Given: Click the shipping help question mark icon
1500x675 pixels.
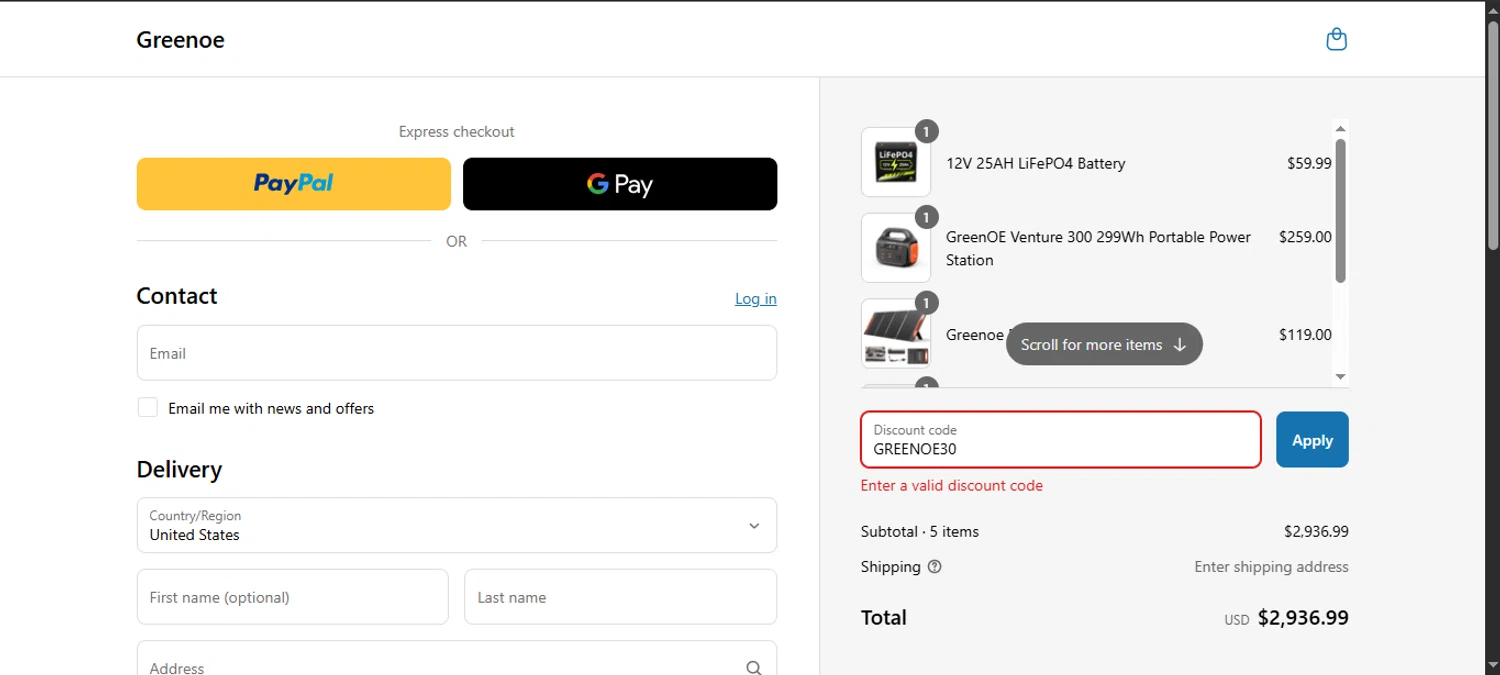Looking at the screenshot, I should 934,567.
